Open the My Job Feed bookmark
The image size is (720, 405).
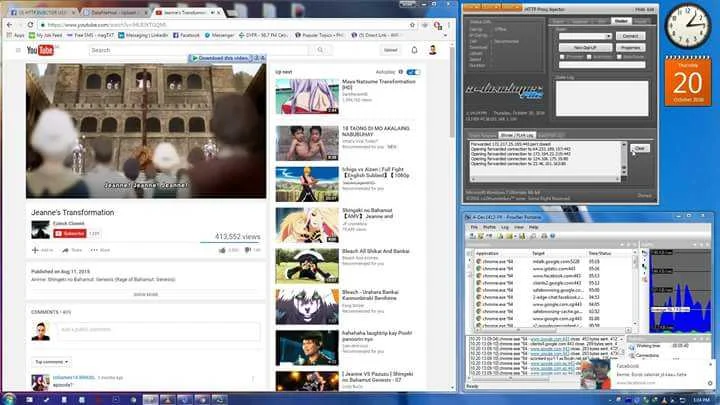[x=46, y=35]
